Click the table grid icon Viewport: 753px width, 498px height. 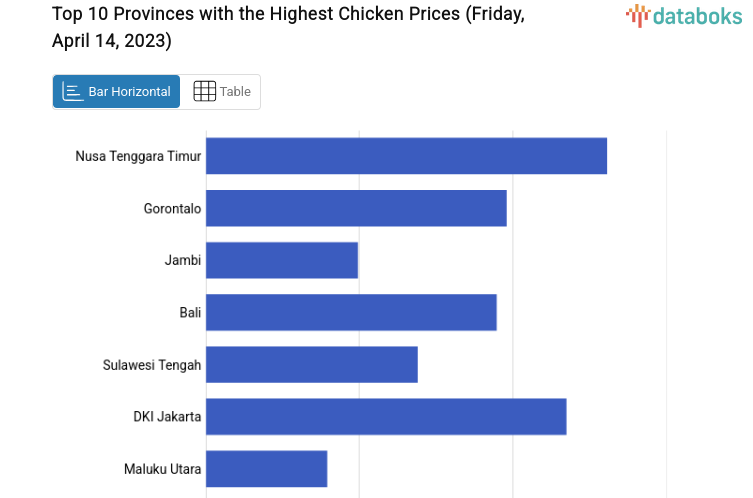click(204, 92)
